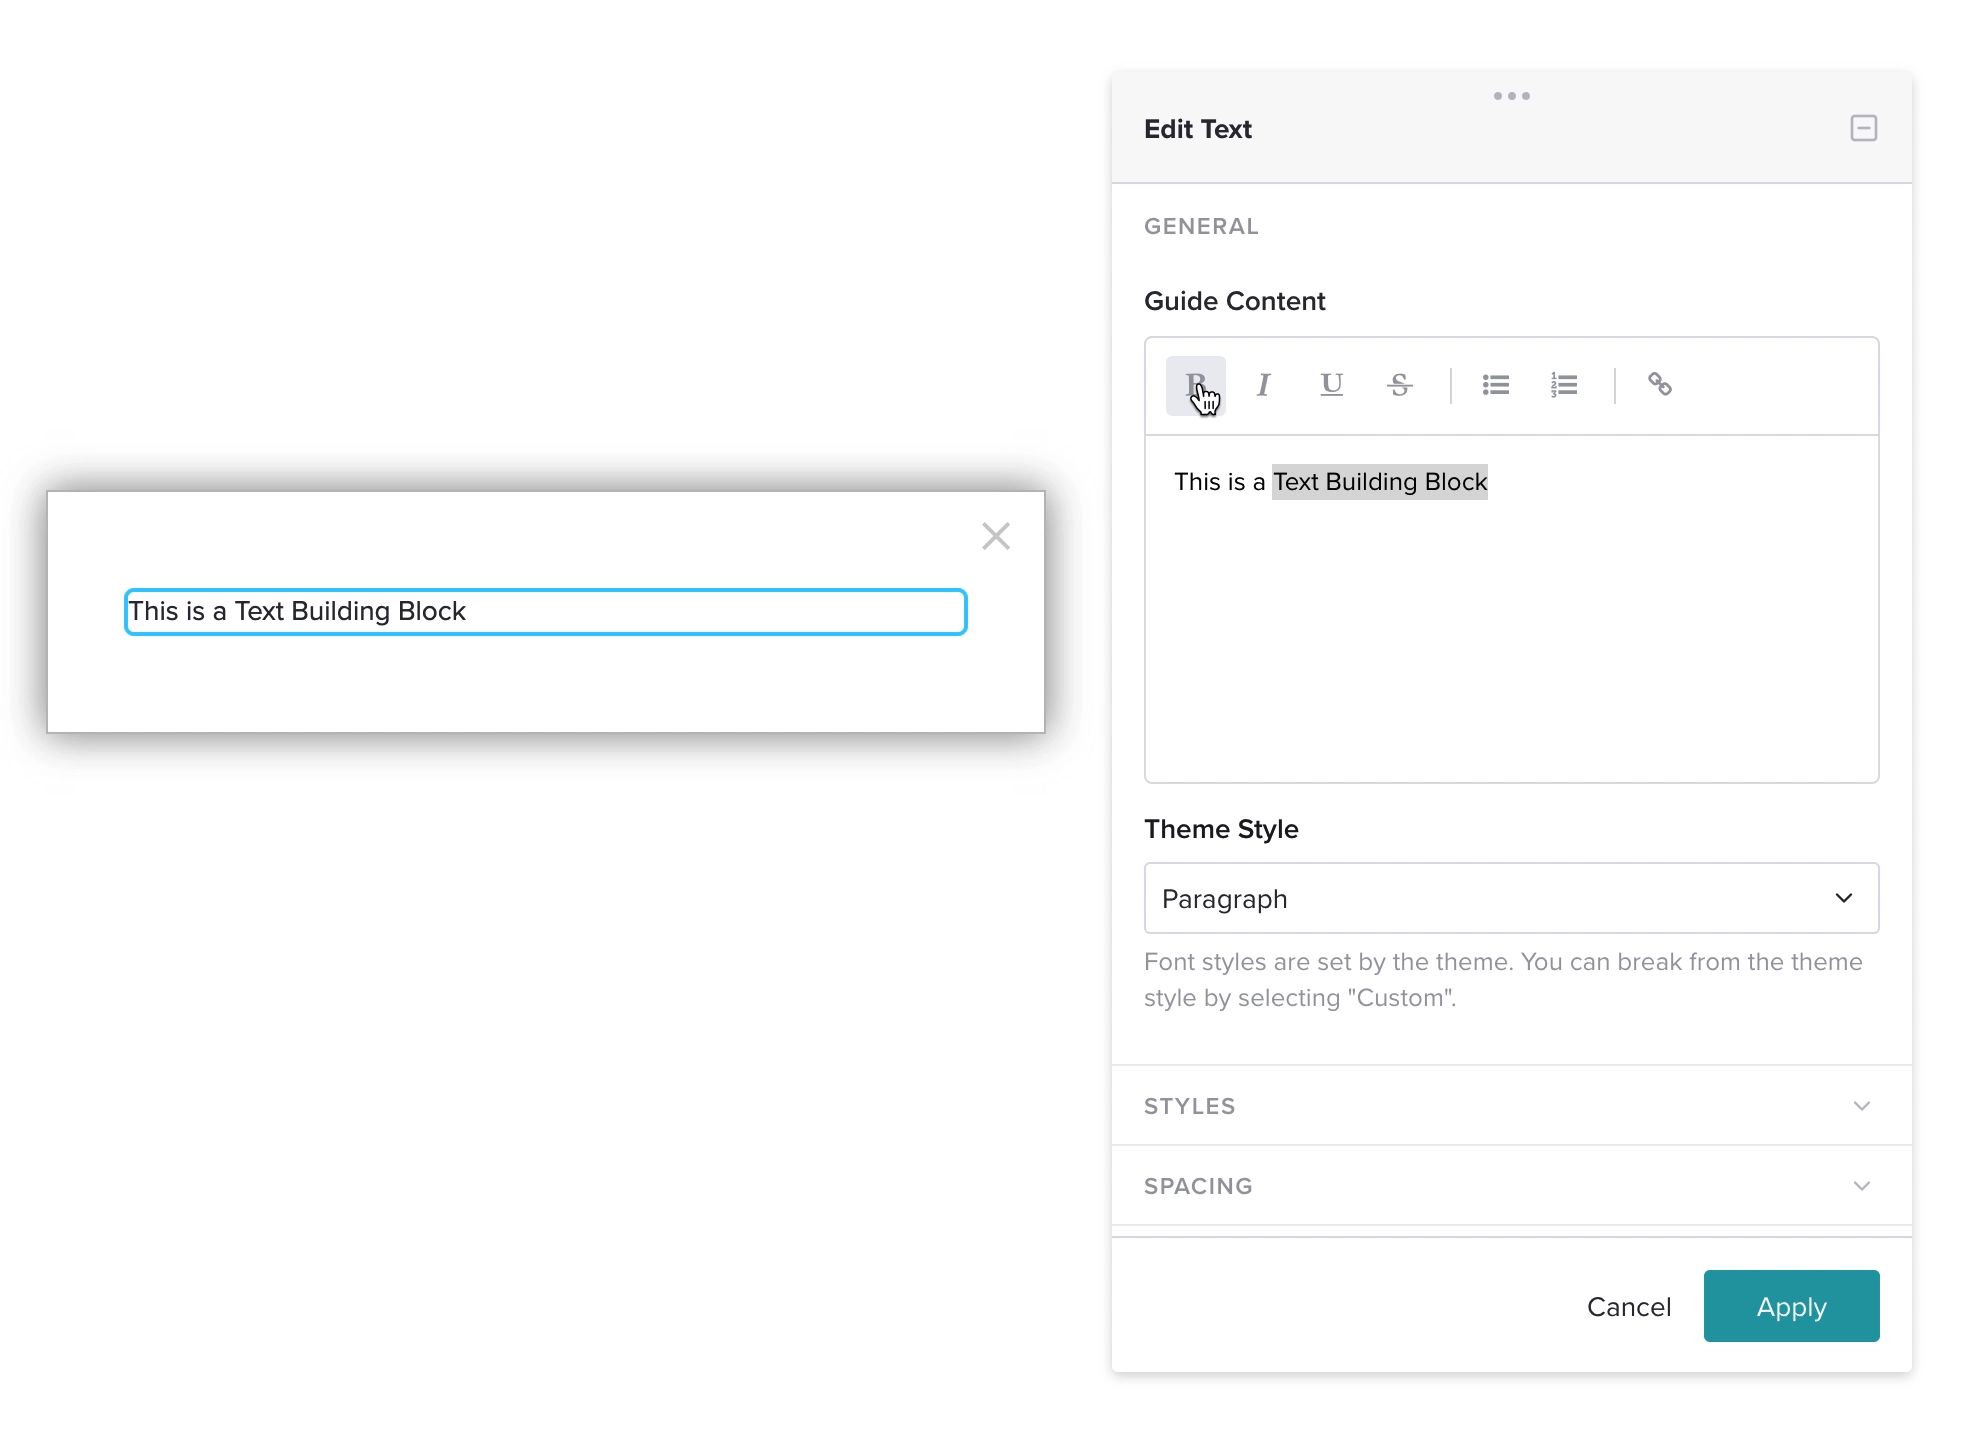Expand the SPACING section

click(x=1511, y=1185)
